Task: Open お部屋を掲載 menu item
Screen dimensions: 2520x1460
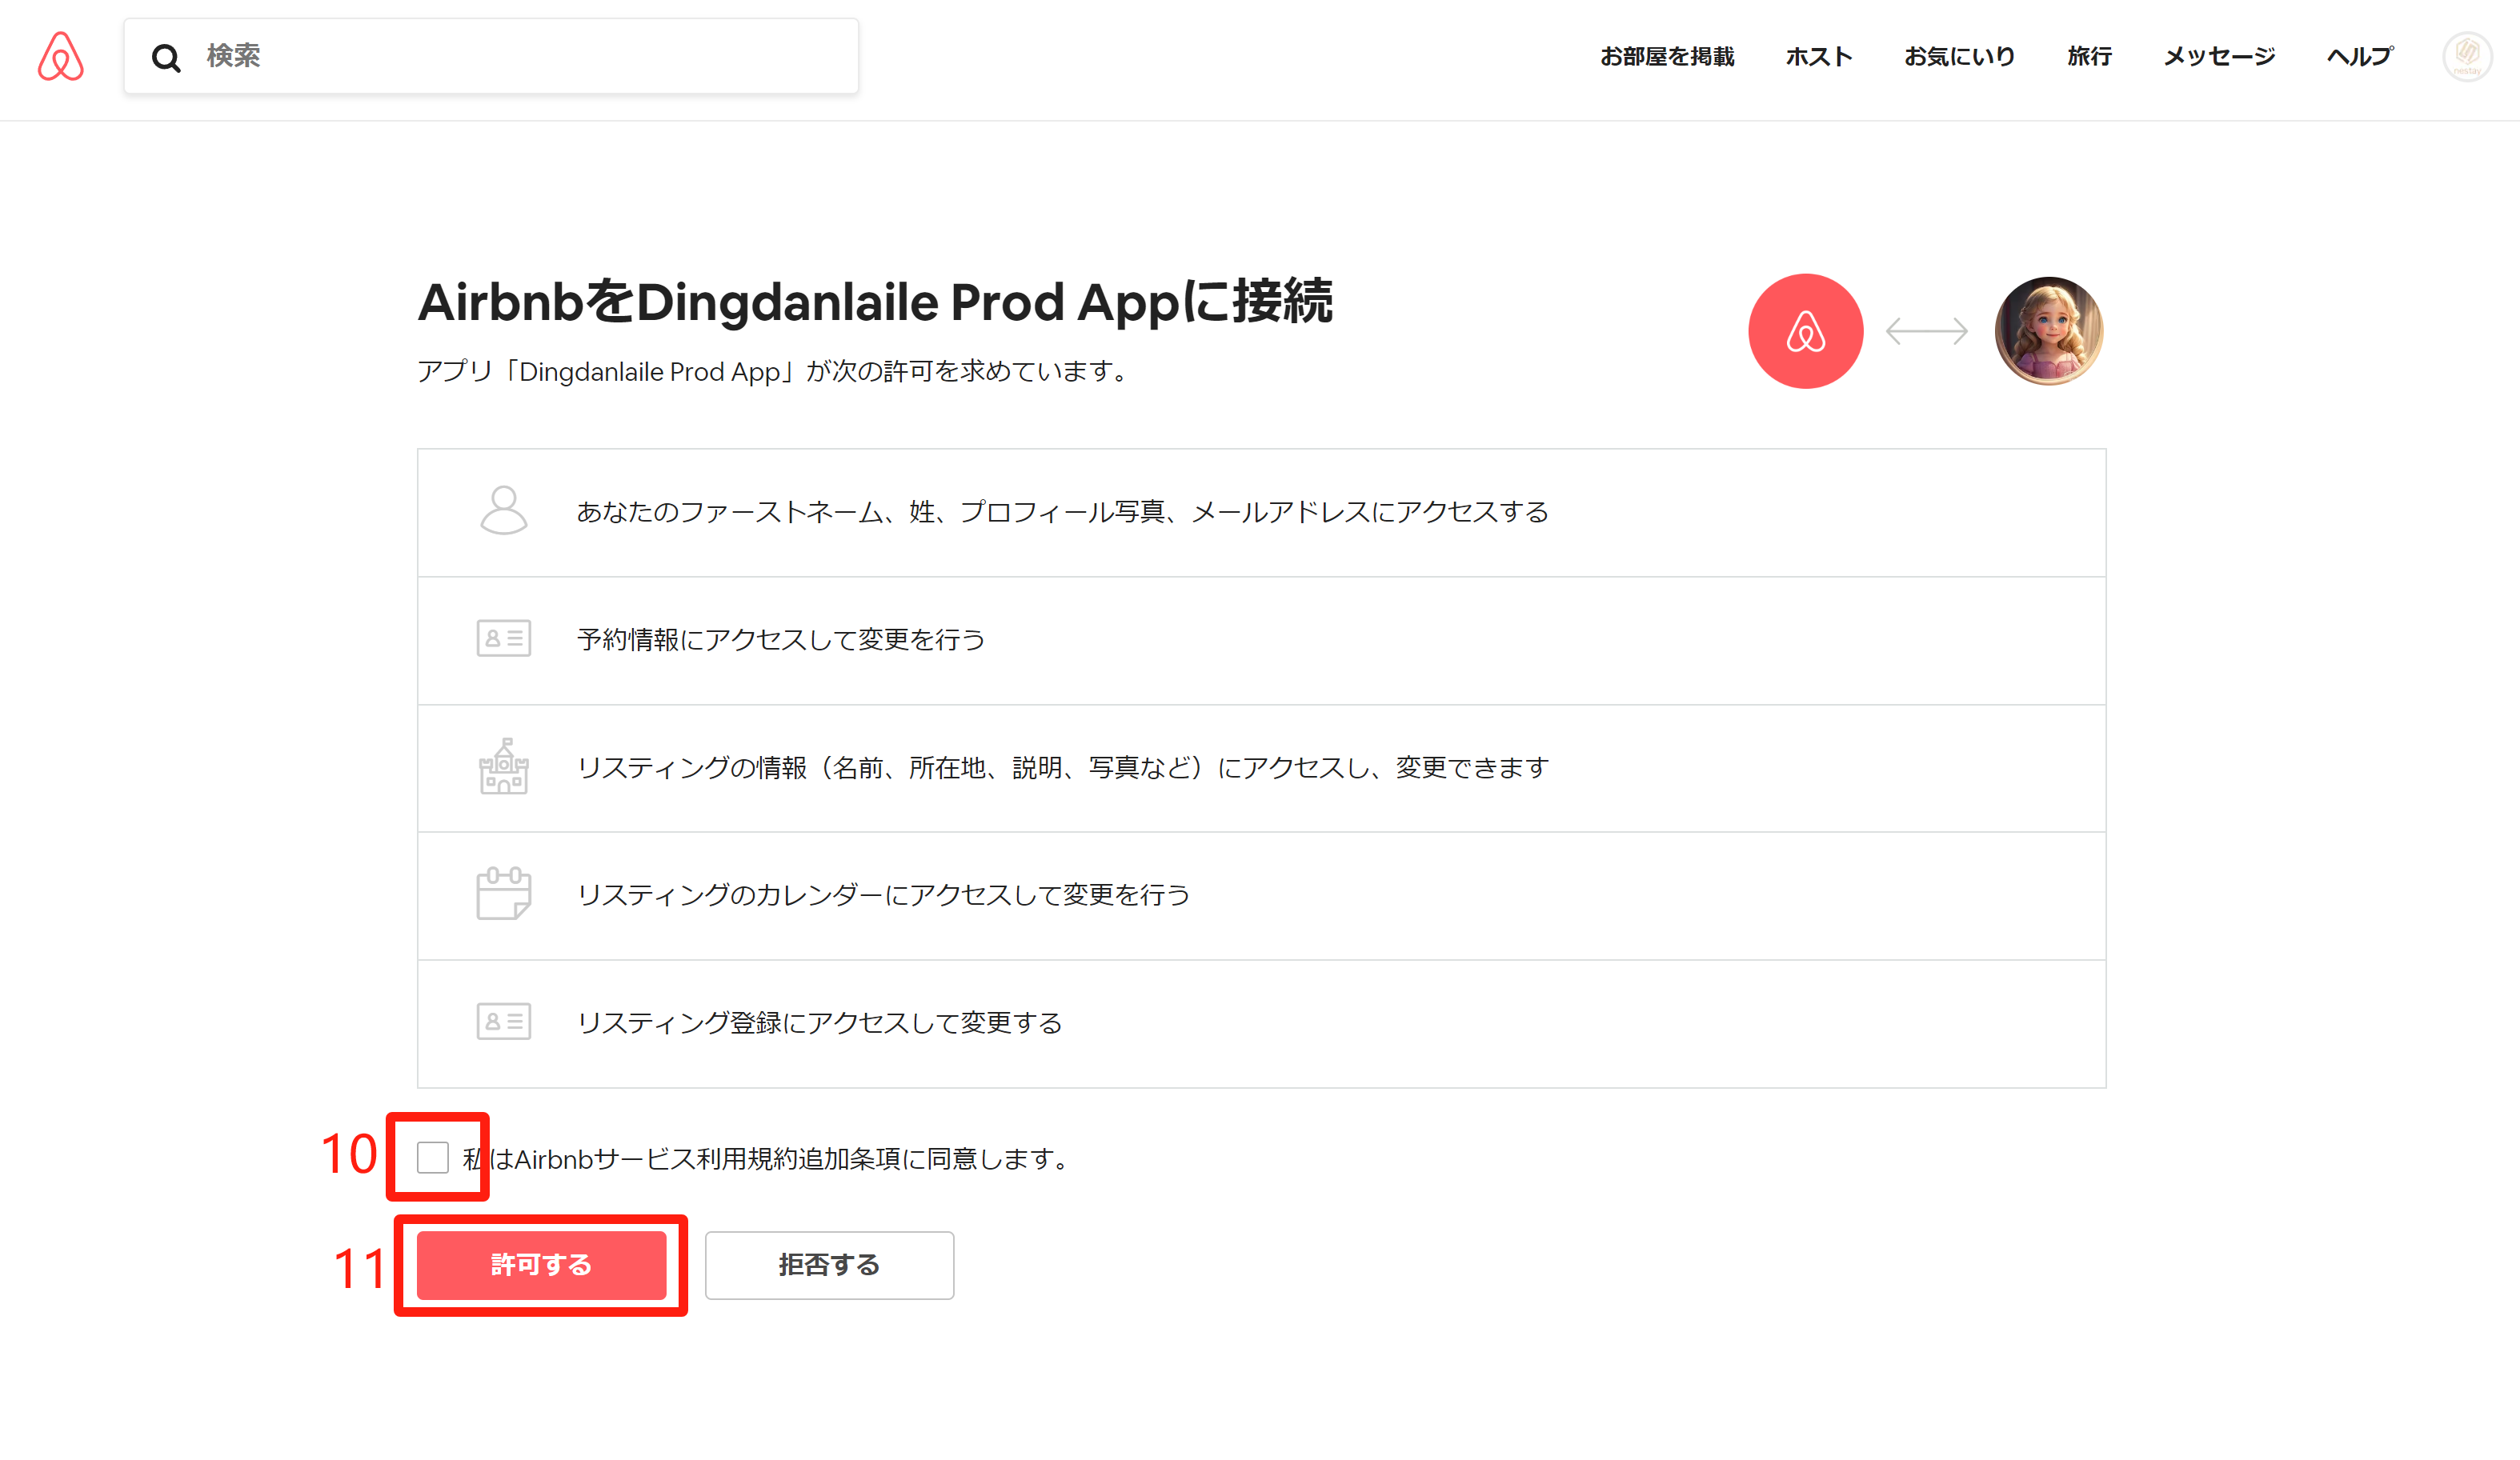Action: click(x=1667, y=57)
